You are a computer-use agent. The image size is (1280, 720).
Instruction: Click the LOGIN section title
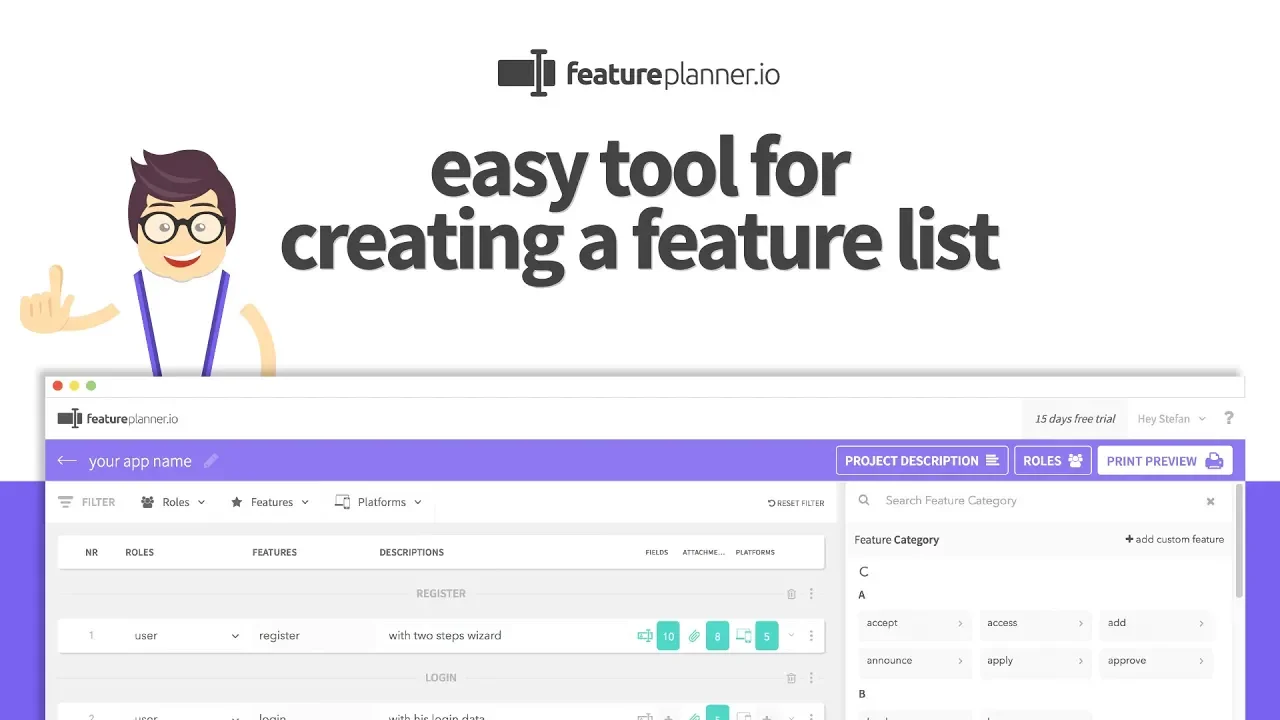(441, 678)
